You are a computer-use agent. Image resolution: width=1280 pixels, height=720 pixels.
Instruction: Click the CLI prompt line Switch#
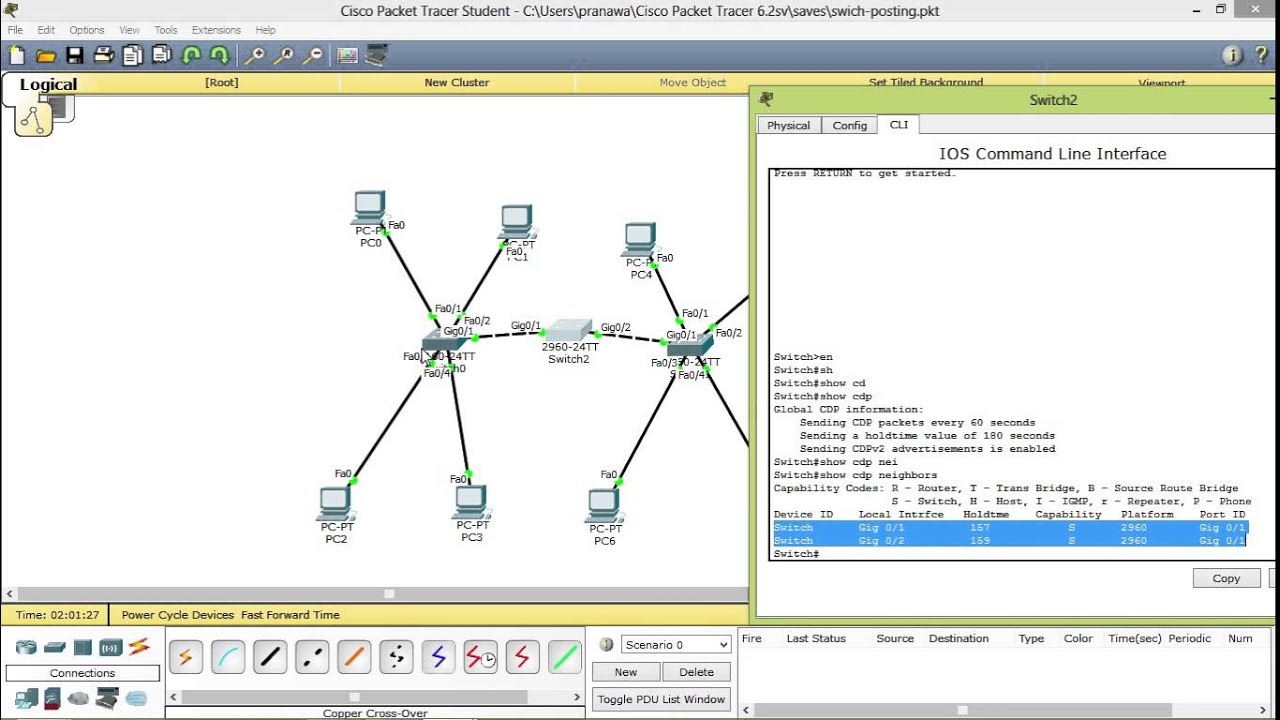pyautogui.click(x=797, y=554)
